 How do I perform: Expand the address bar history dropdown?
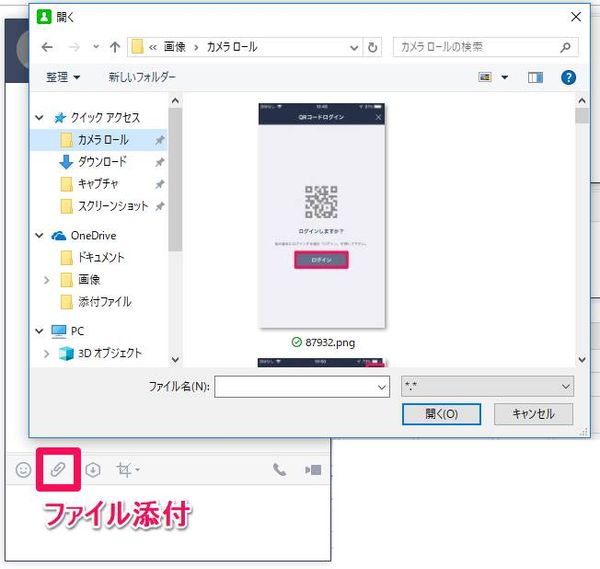coord(354,47)
